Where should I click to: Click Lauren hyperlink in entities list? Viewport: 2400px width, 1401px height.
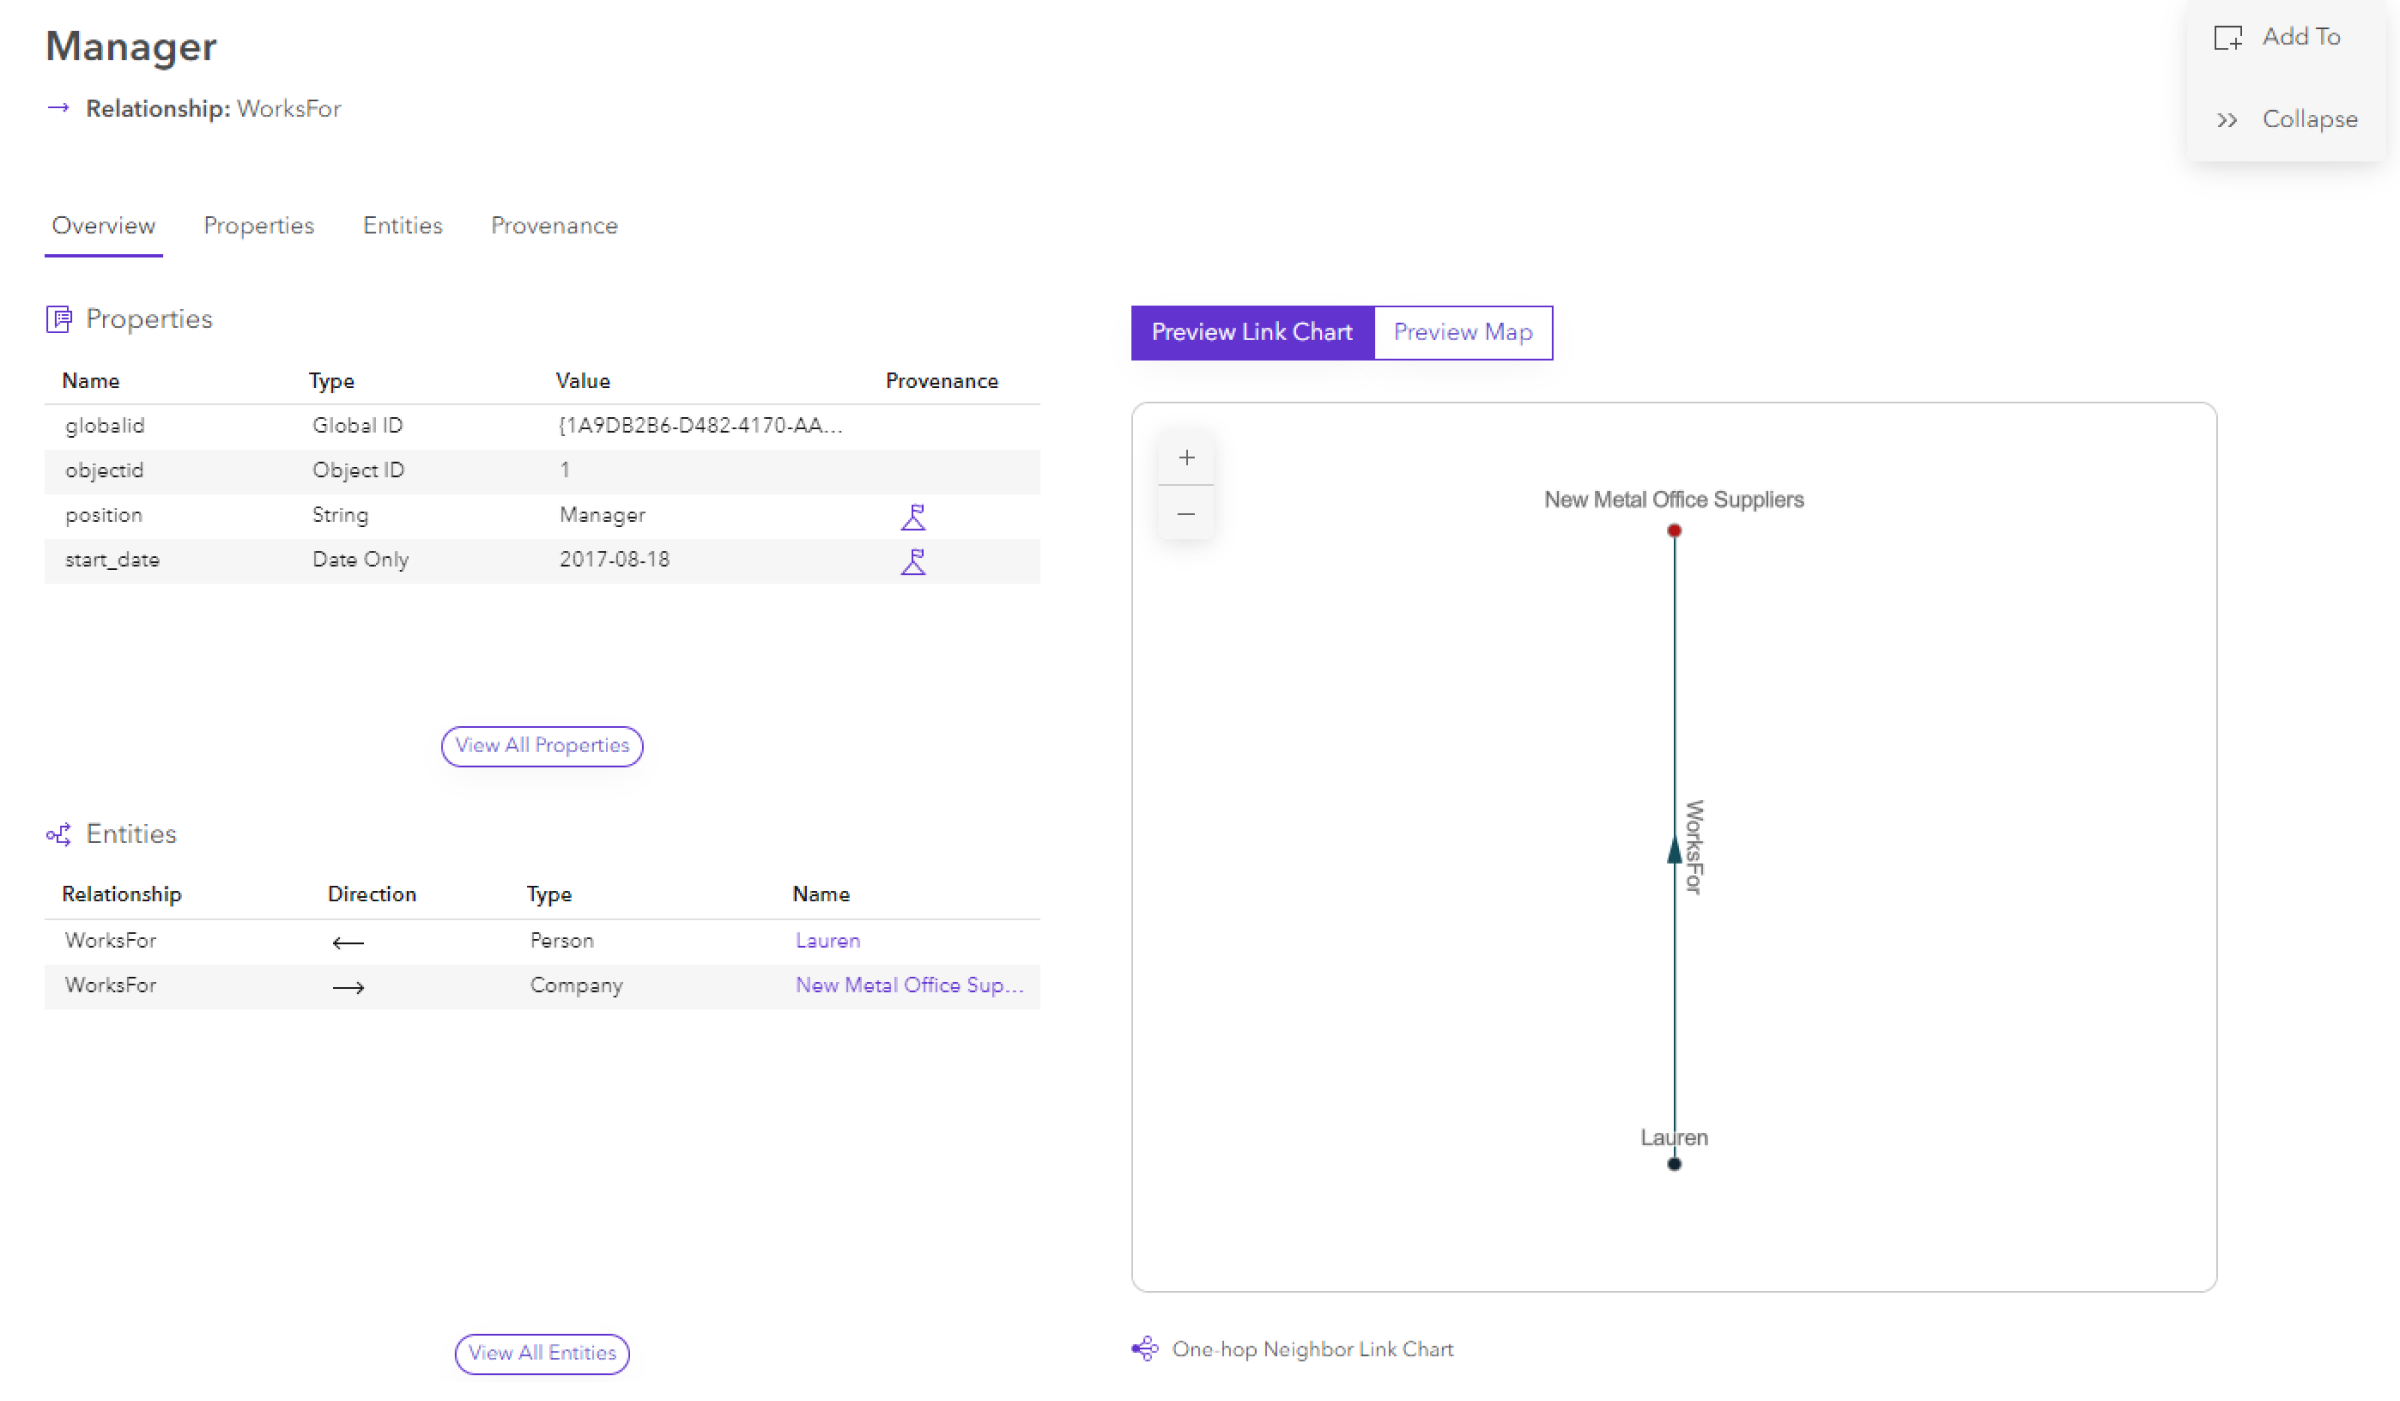point(829,939)
